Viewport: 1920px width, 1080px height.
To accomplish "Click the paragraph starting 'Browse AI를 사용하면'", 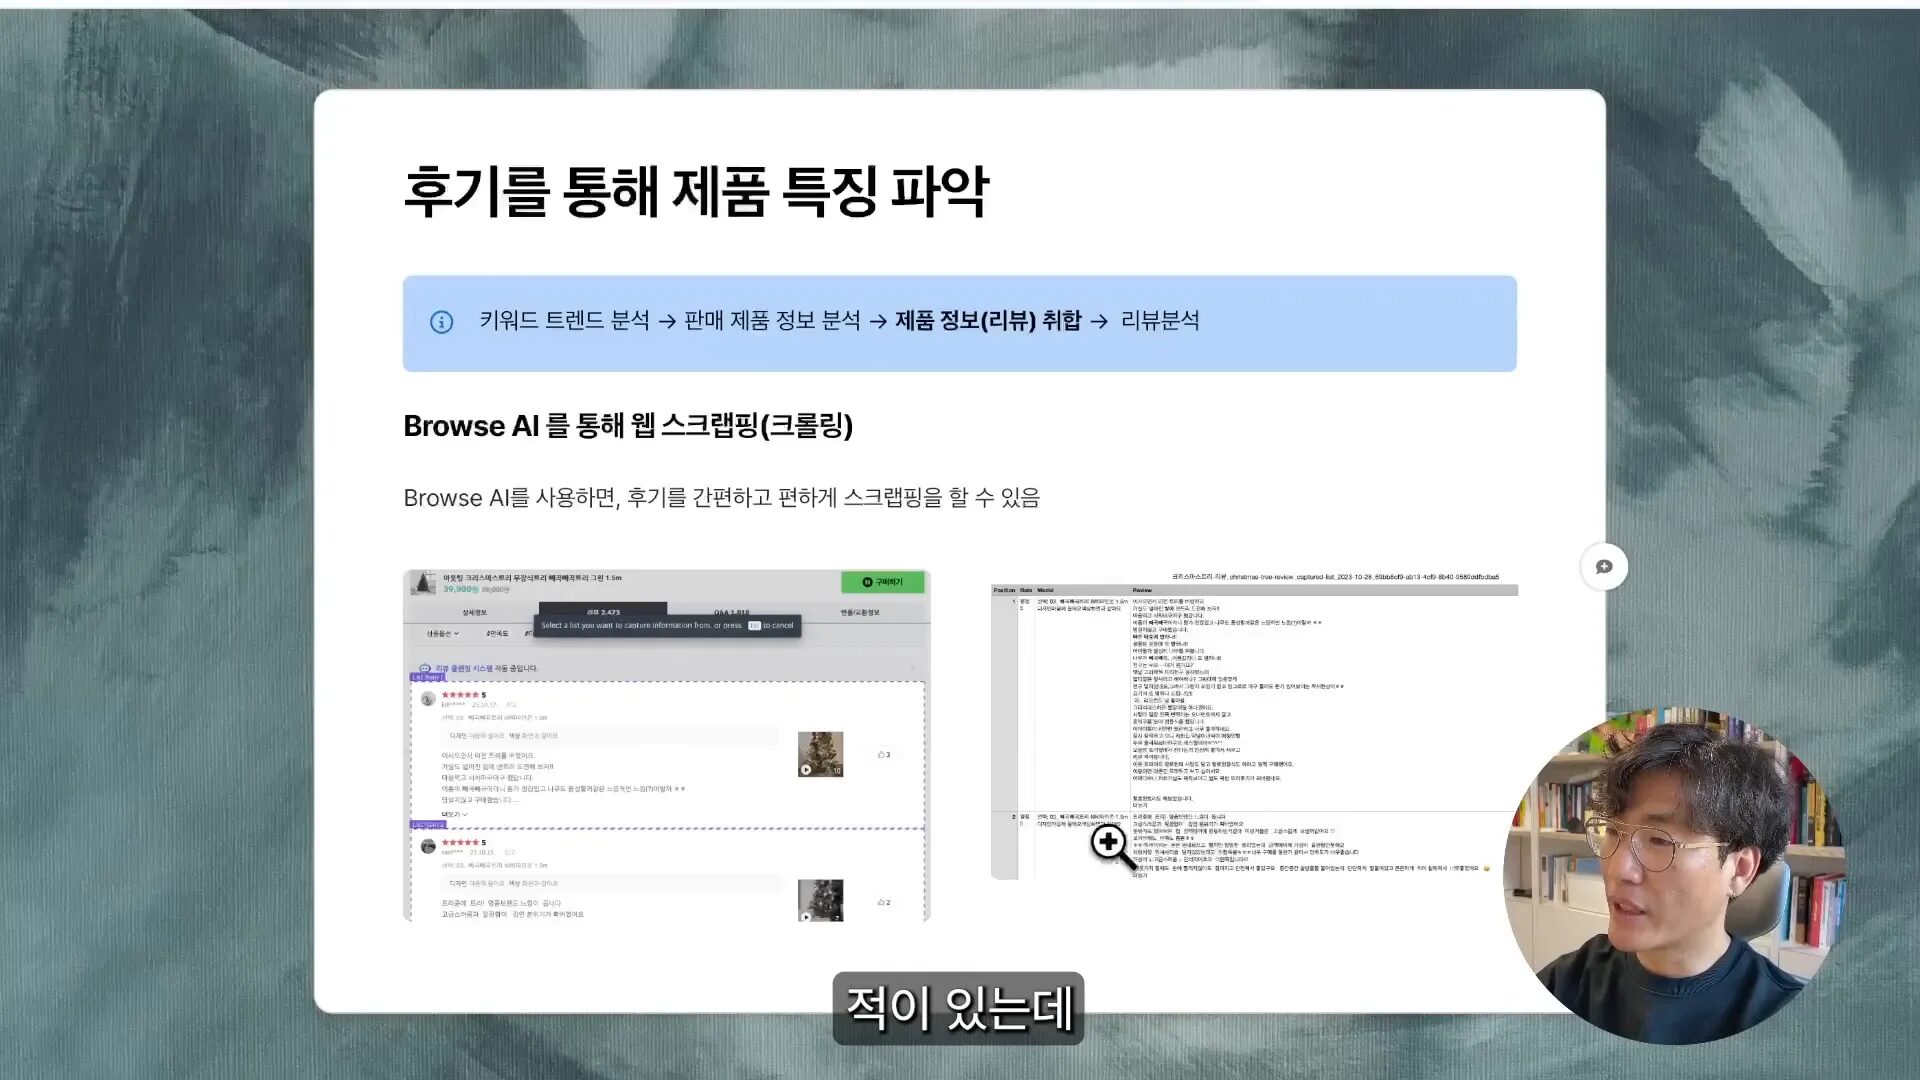I will coord(721,498).
